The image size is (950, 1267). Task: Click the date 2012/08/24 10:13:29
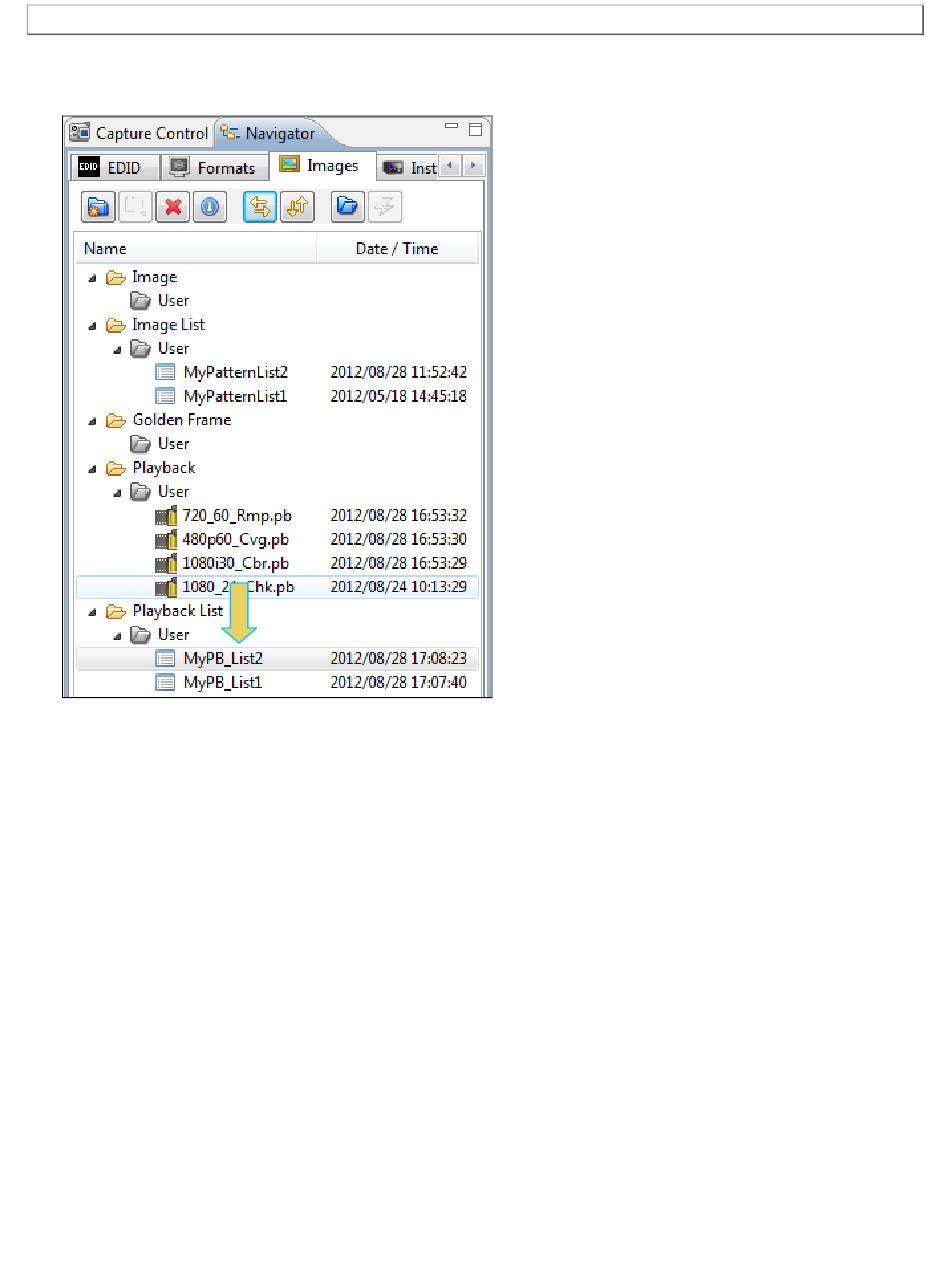pyautogui.click(x=398, y=587)
